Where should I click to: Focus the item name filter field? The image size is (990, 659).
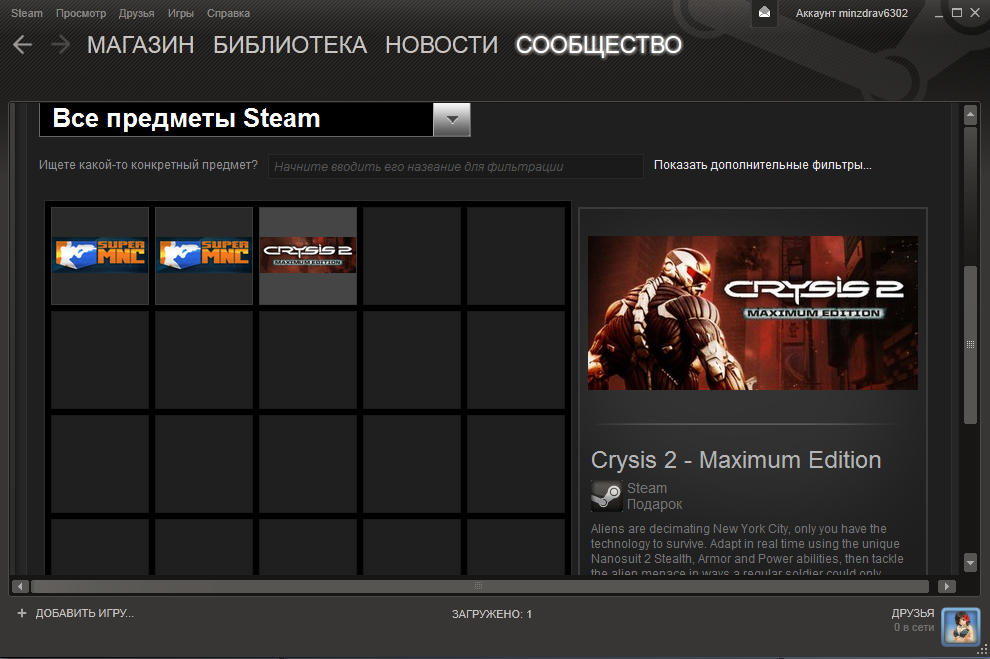pyautogui.click(x=456, y=167)
